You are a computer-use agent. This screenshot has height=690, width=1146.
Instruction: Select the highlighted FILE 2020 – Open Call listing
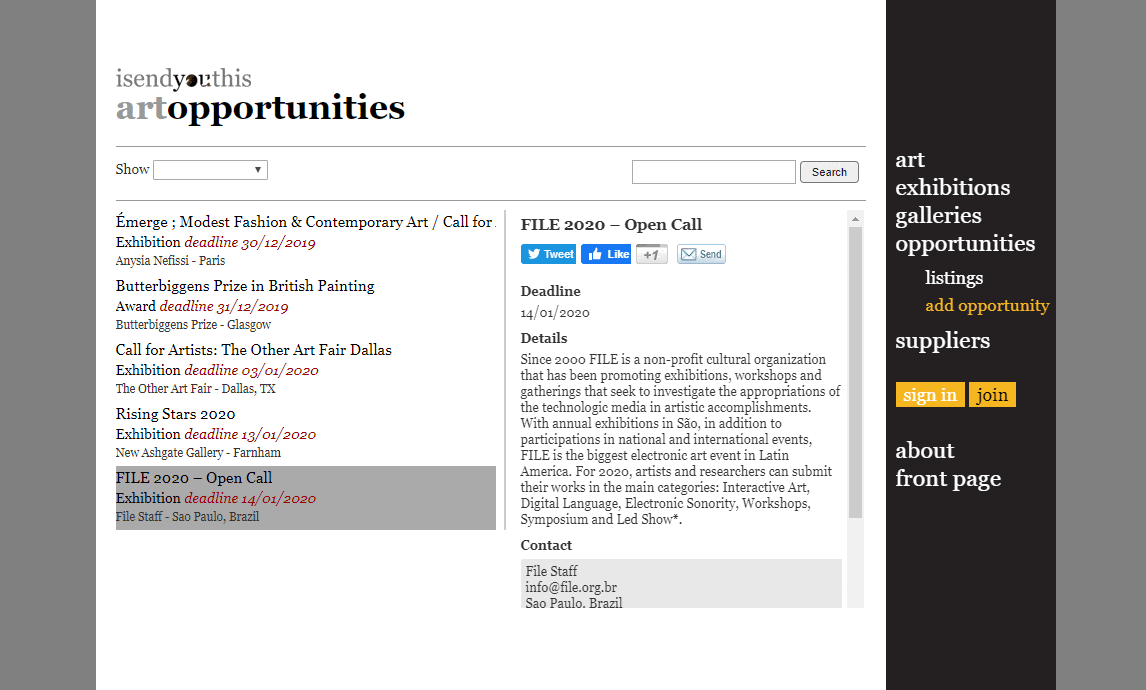click(x=194, y=478)
